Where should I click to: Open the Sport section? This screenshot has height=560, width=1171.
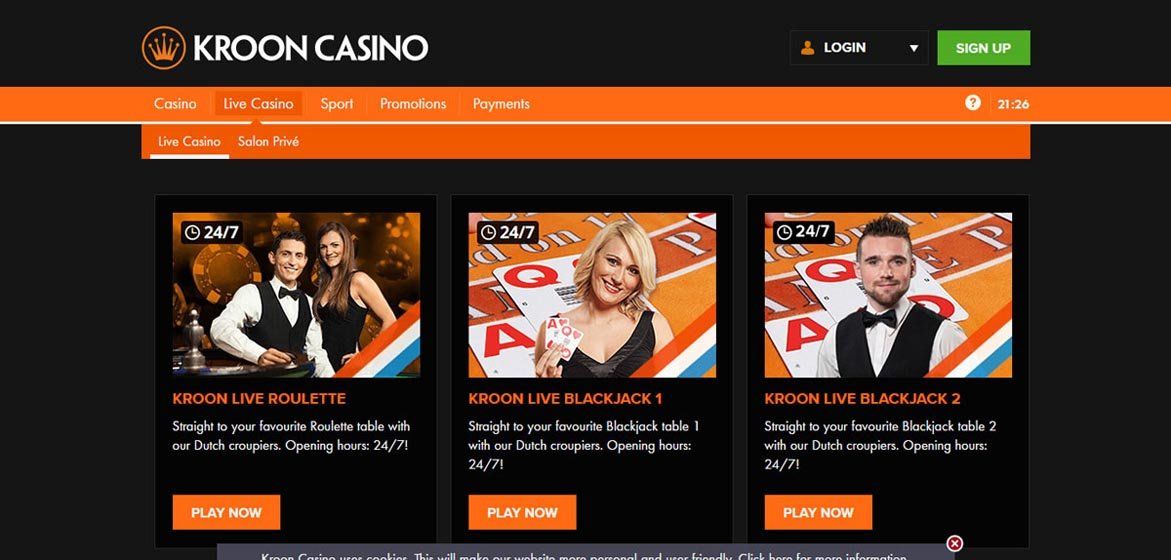tap(337, 104)
